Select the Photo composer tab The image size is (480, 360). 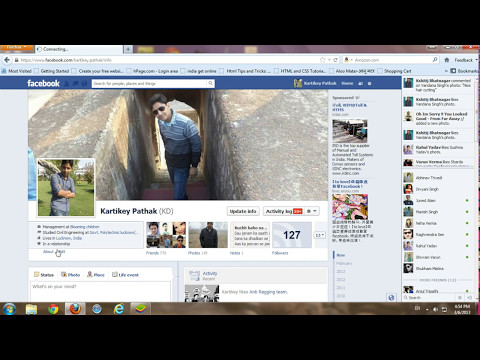point(71,275)
